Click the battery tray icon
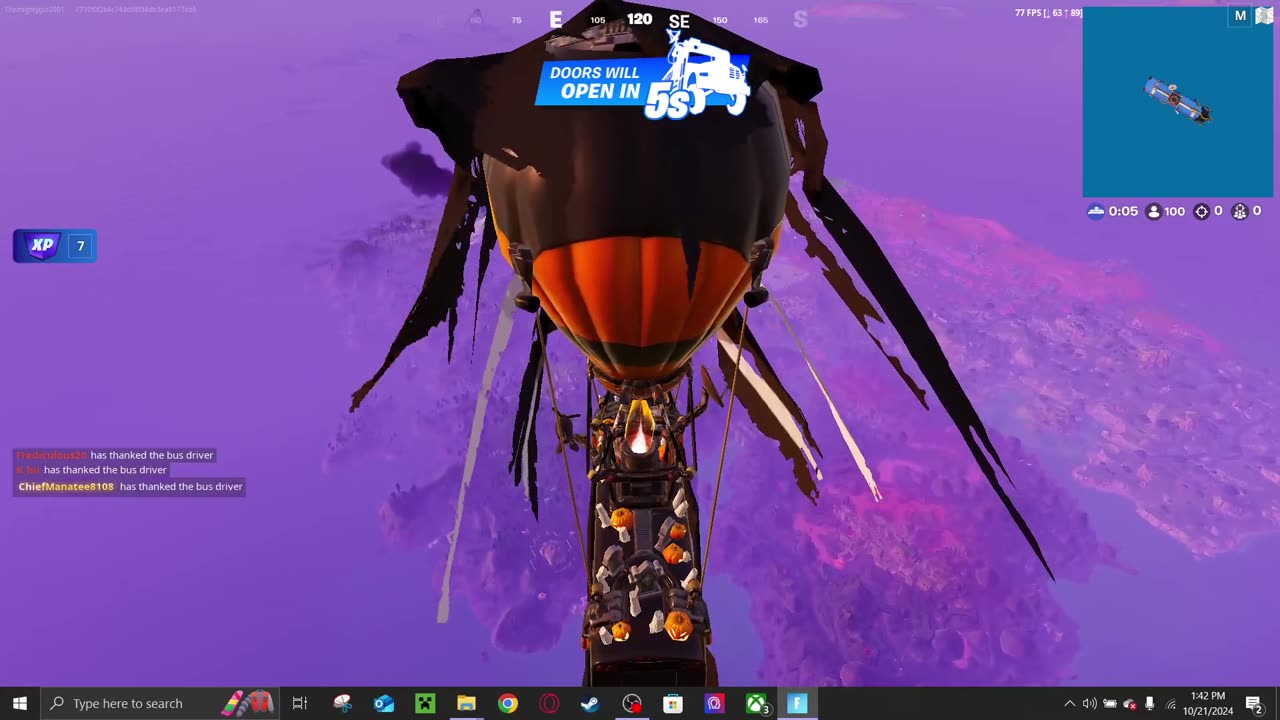Screen dimensions: 1280x720 tap(1109, 703)
